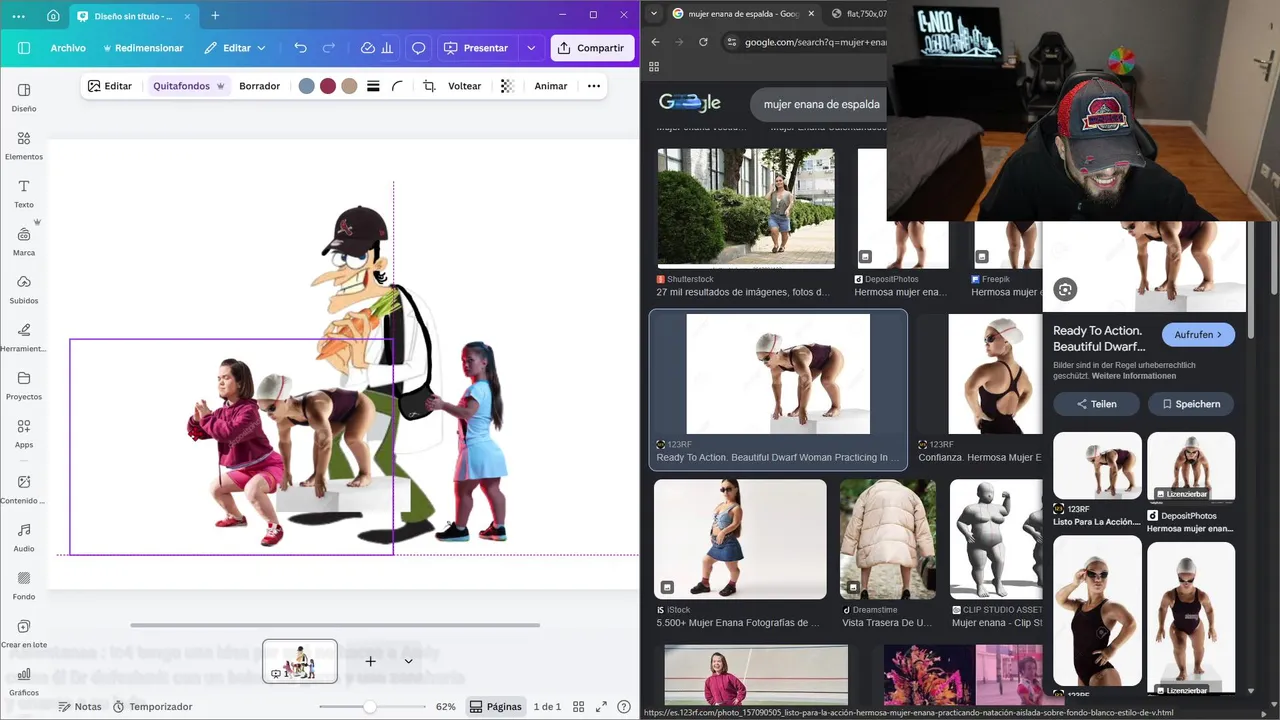The image size is (1280, 720).
Task: Open the Gráficos sidebar panel
Action: pyautogui.click(x=24, y=681)
